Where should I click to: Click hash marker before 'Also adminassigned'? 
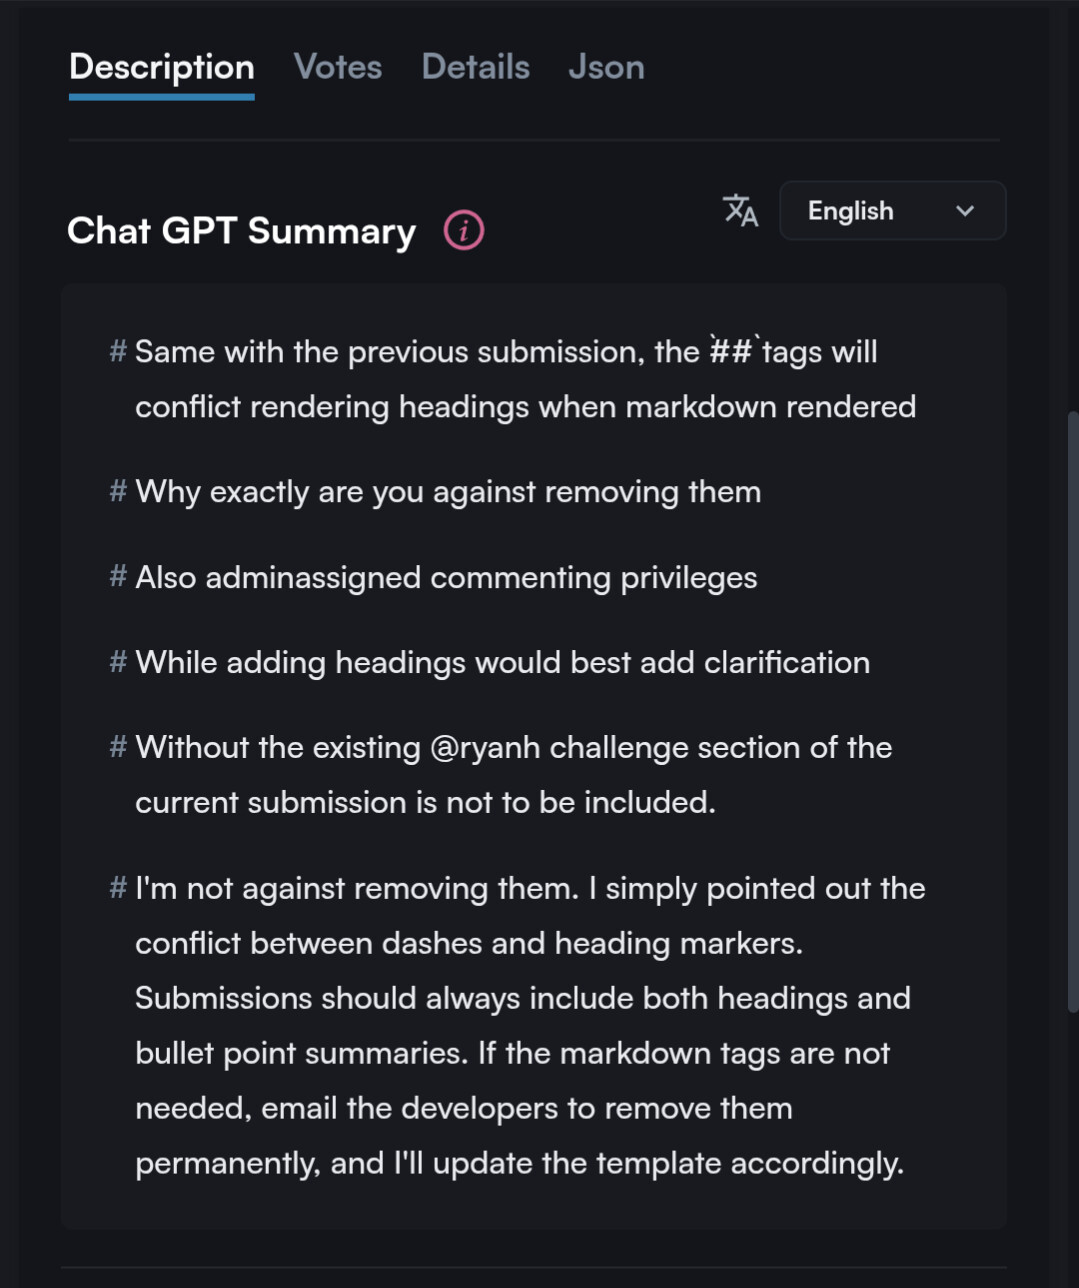pos(118,576)
